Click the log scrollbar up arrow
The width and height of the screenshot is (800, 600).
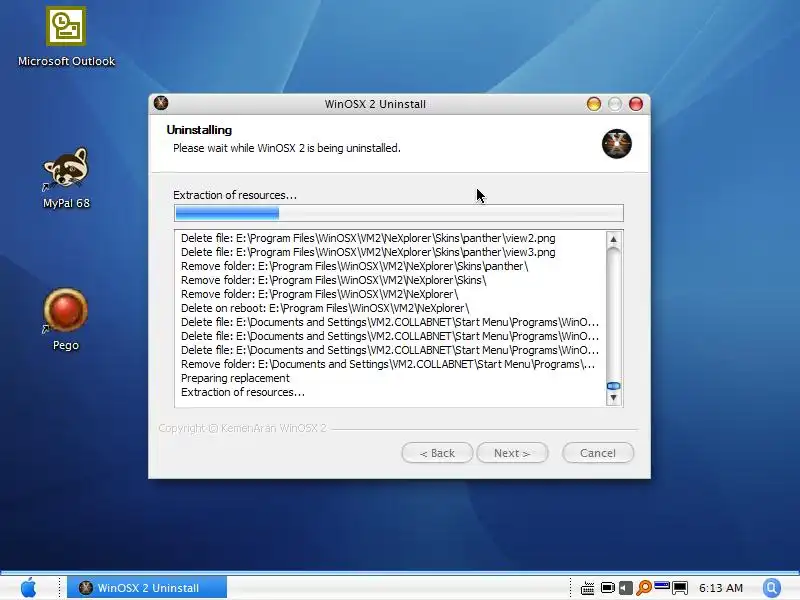[614, 239]
